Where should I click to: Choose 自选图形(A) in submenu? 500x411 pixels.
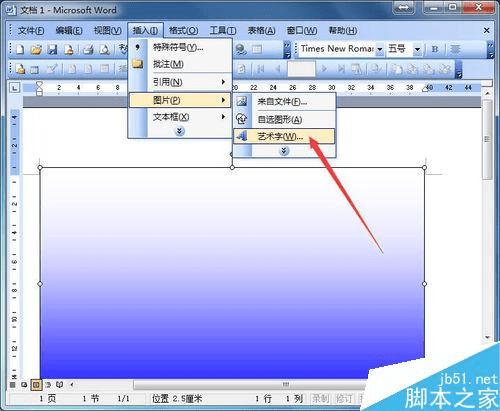click(x=284, y=119)
